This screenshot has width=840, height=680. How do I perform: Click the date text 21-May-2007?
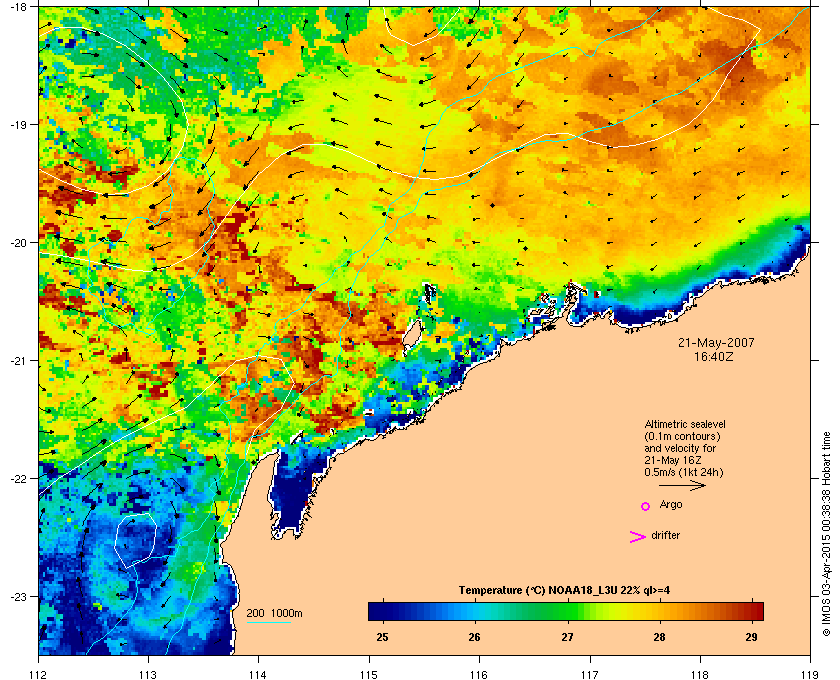(716, 342)
